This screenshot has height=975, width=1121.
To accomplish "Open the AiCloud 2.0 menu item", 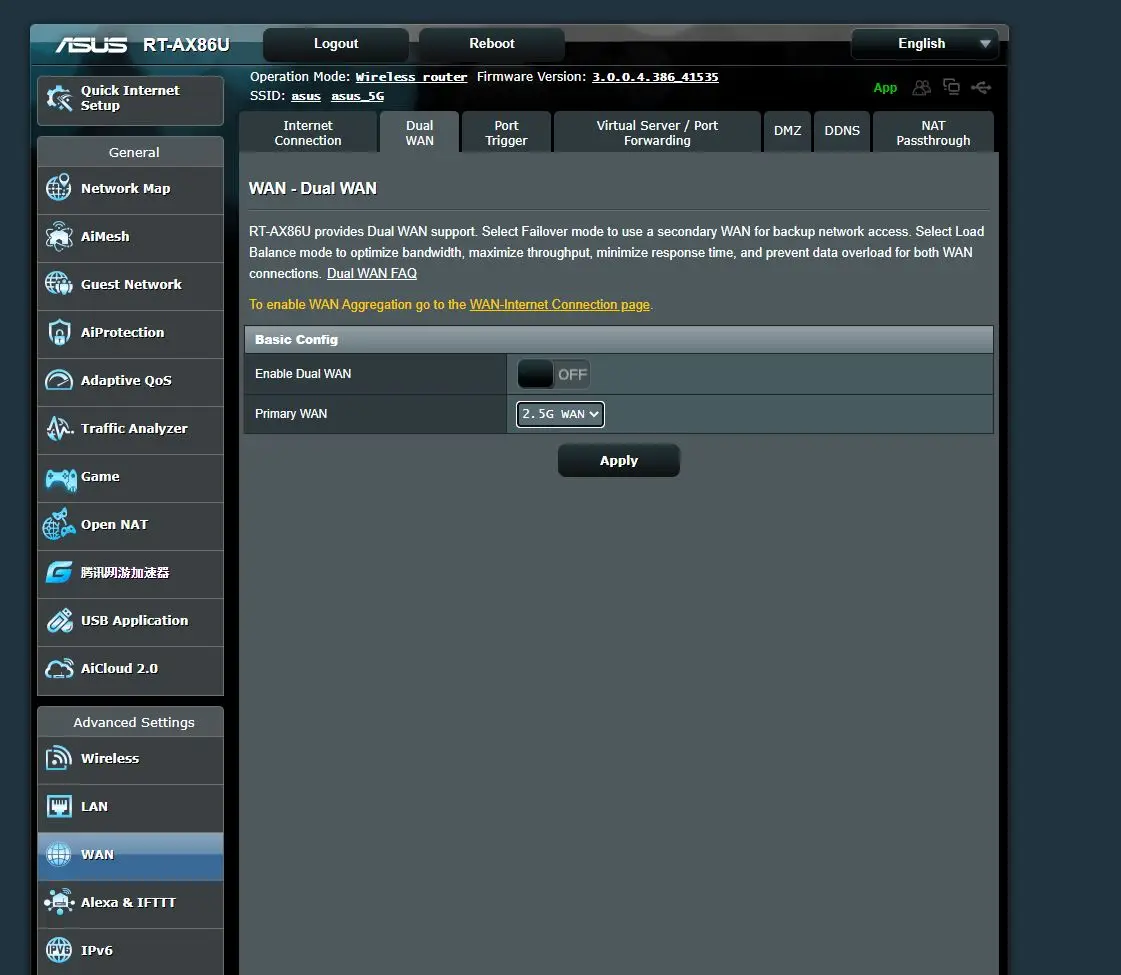I will 130,669.
